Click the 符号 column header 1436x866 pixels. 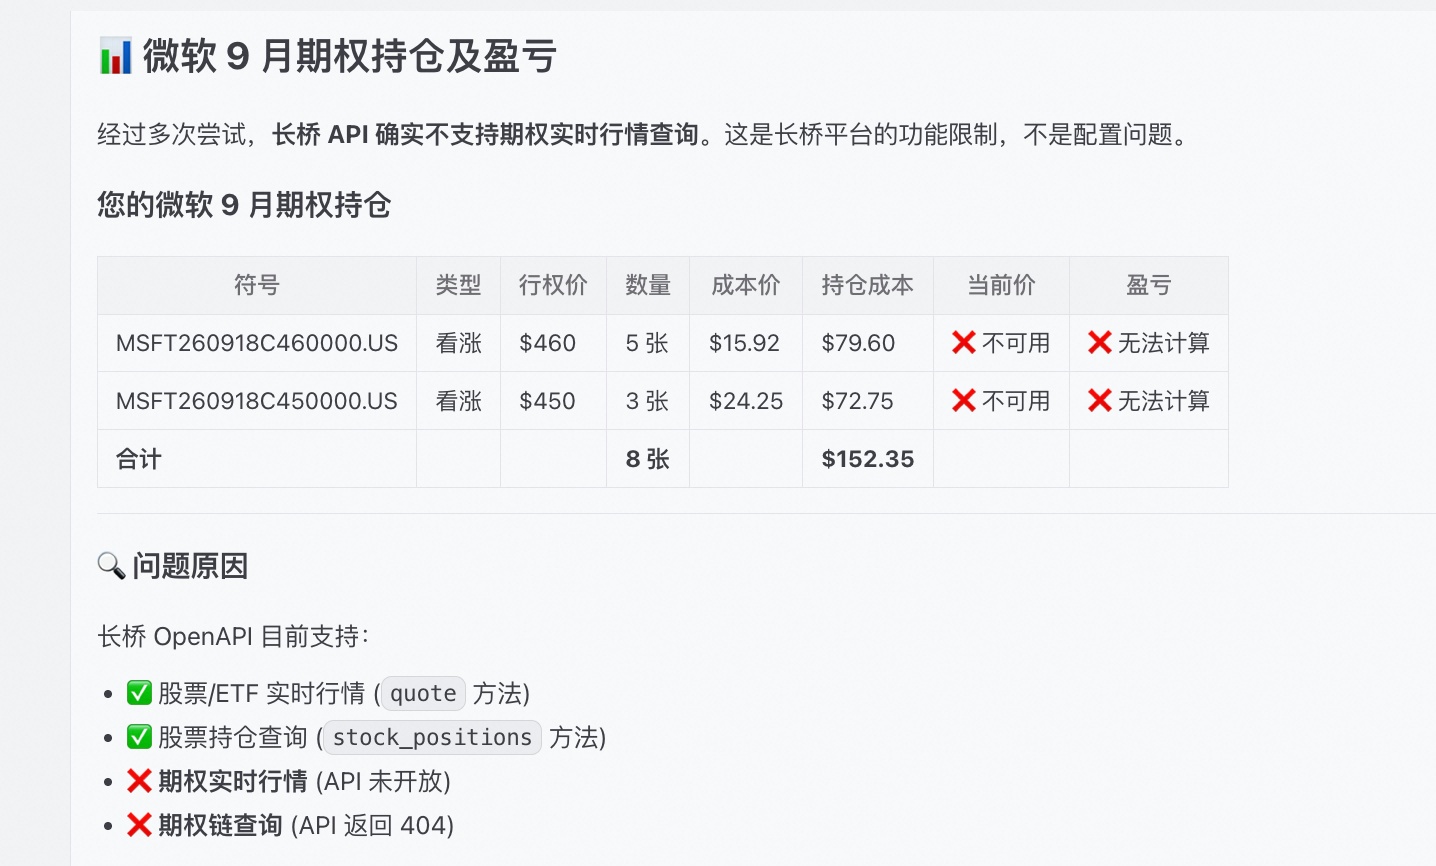257,285
